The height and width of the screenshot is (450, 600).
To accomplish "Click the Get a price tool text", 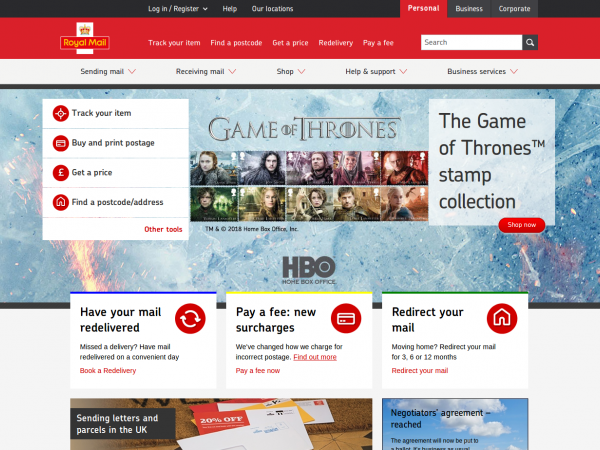I will click(92, 173).
